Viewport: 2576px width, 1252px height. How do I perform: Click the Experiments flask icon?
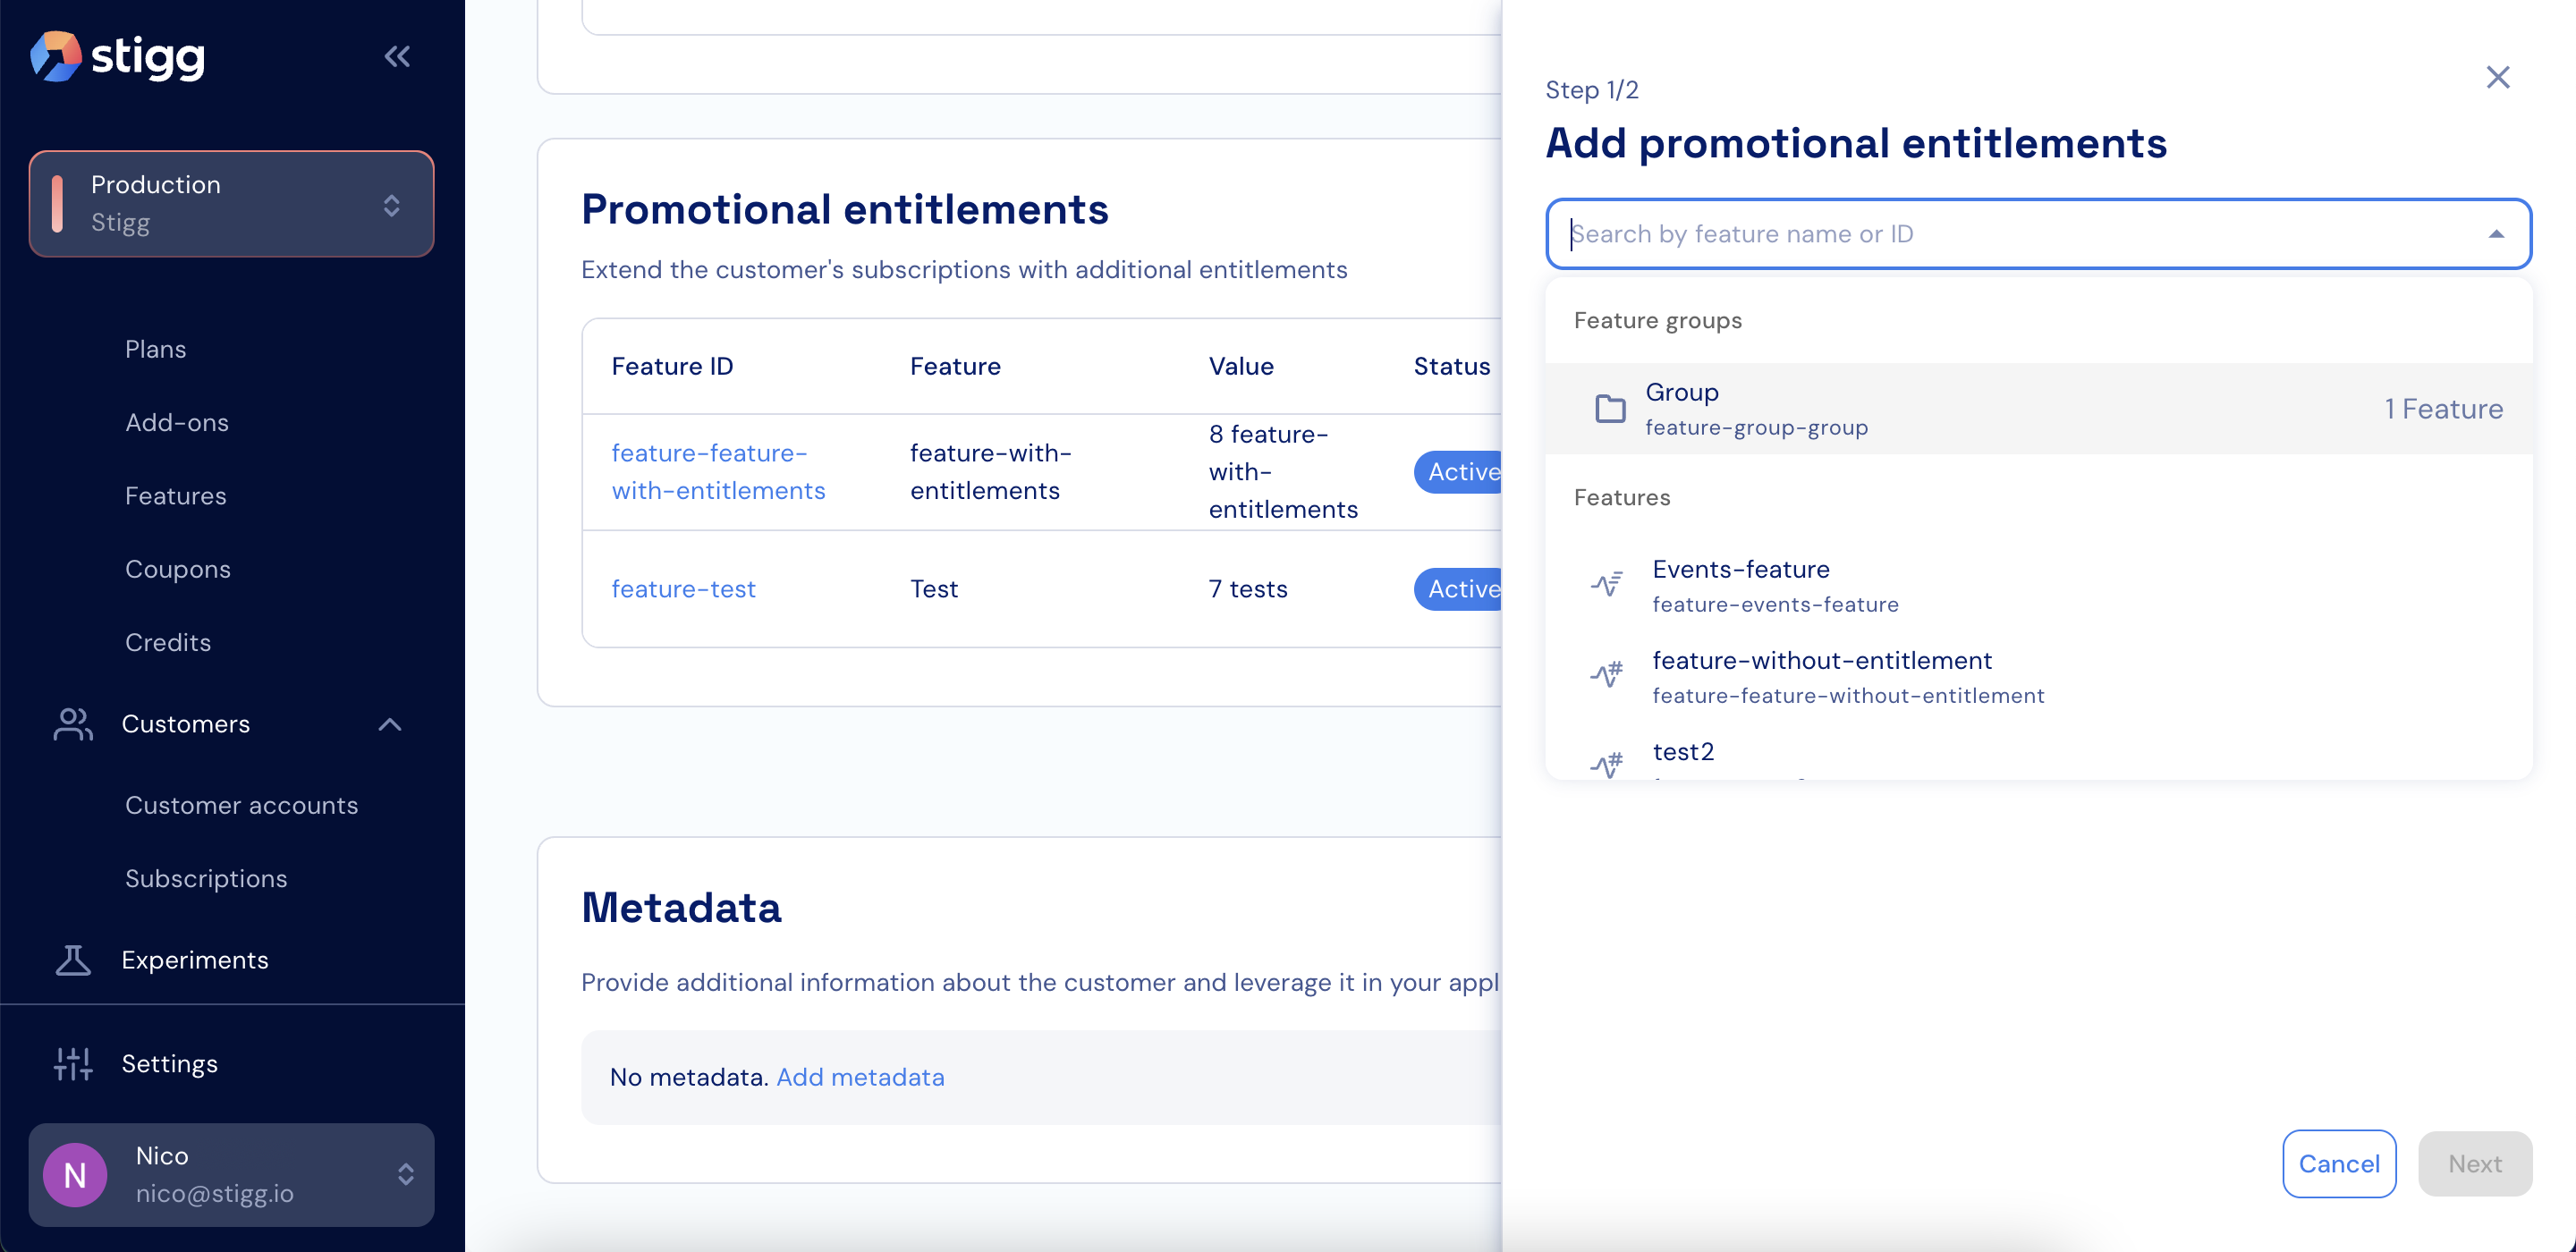[73, 960]
